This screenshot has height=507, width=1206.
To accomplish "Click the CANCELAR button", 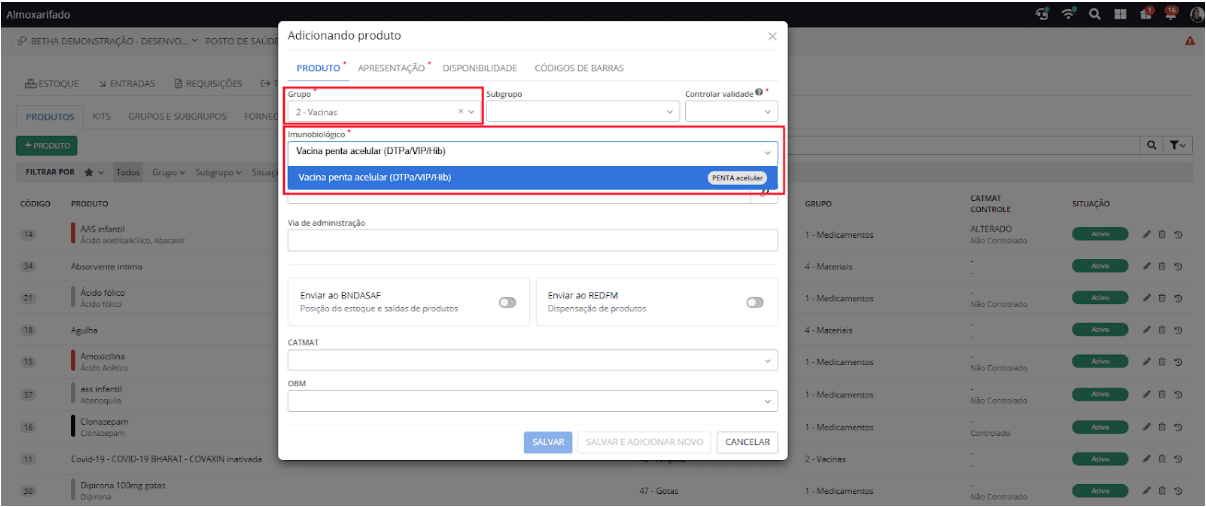I will pos(748,442).
